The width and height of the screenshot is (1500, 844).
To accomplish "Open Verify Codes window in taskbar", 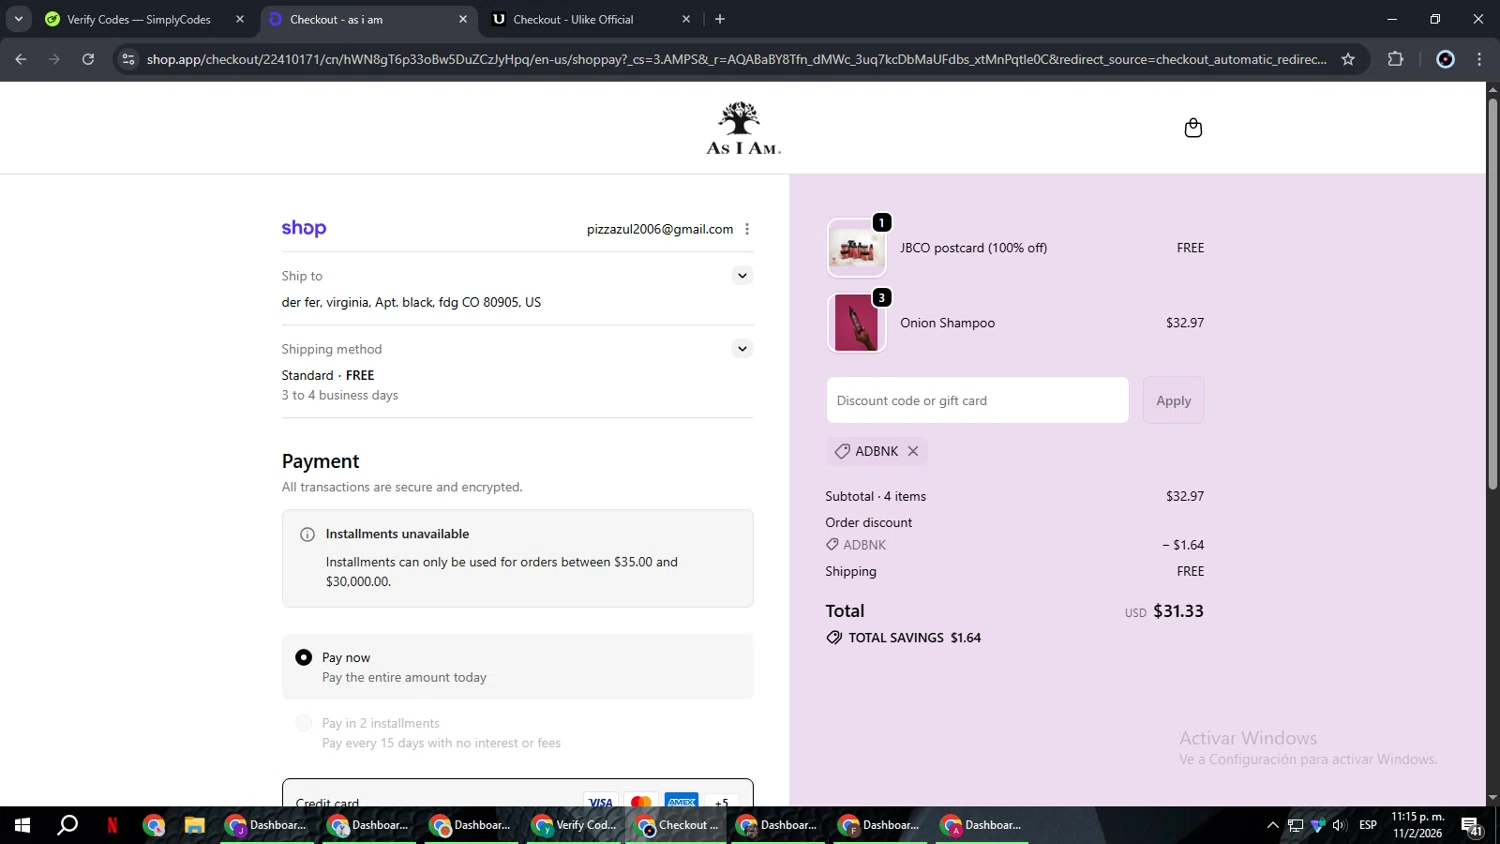I will pyautogui.click(x=574, y=825).
